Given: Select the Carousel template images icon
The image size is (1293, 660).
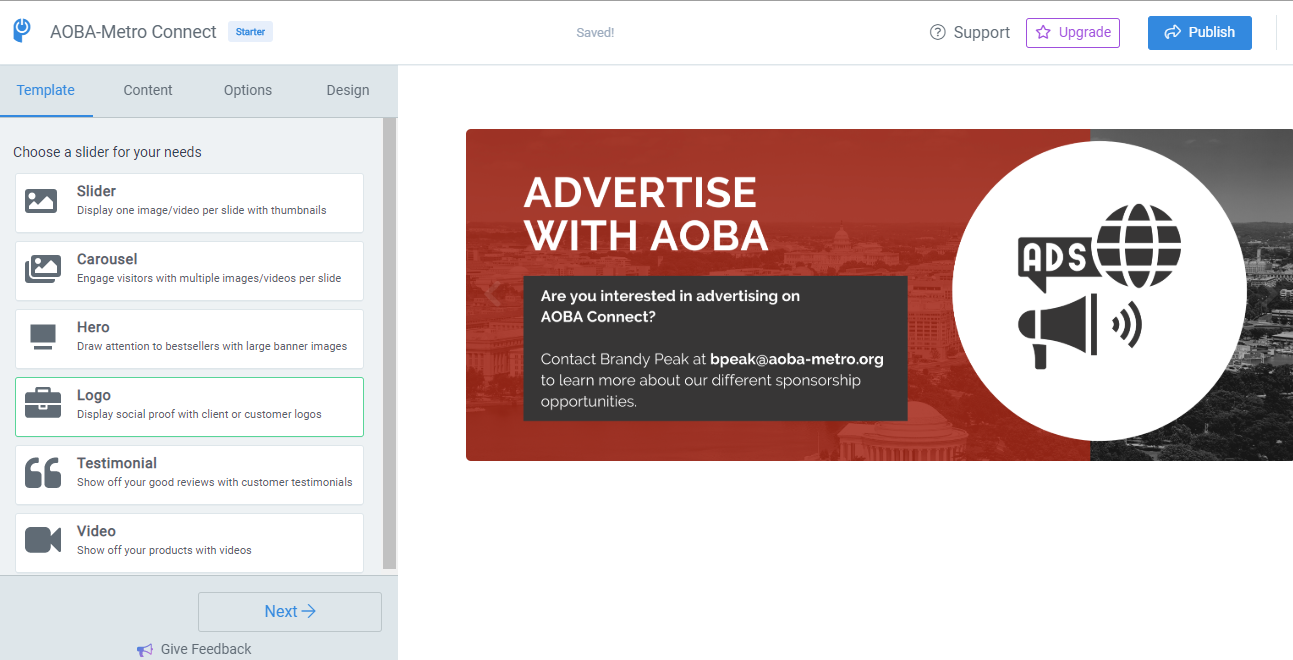Looking at the screenshot, I should [x=43, y=269].
